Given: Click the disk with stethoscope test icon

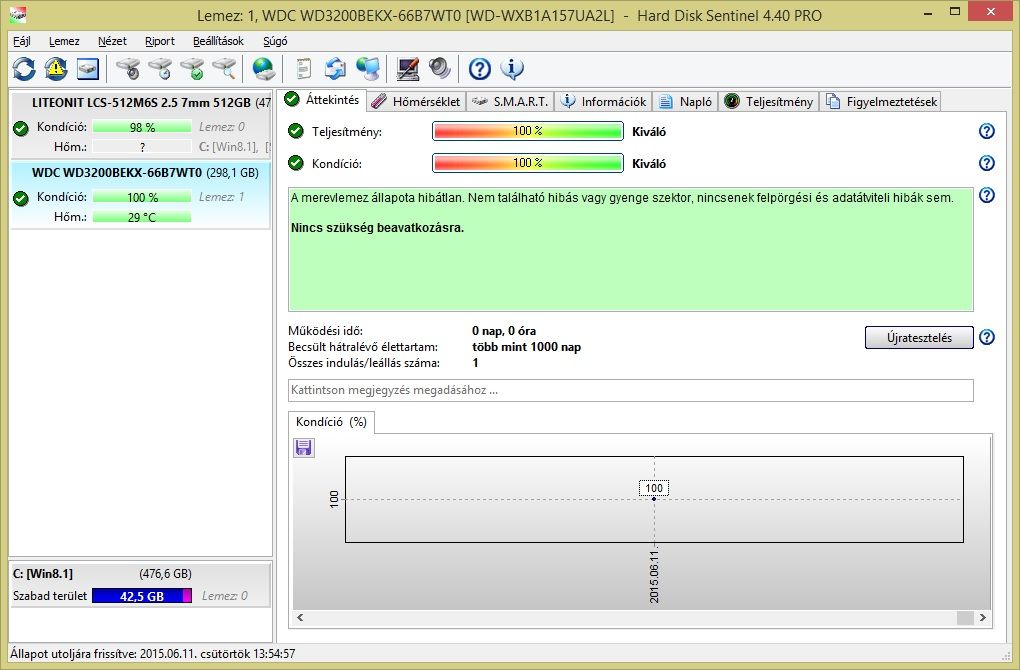Looking at the screenshot, I should pyautogui.click(x=128, y=68).
